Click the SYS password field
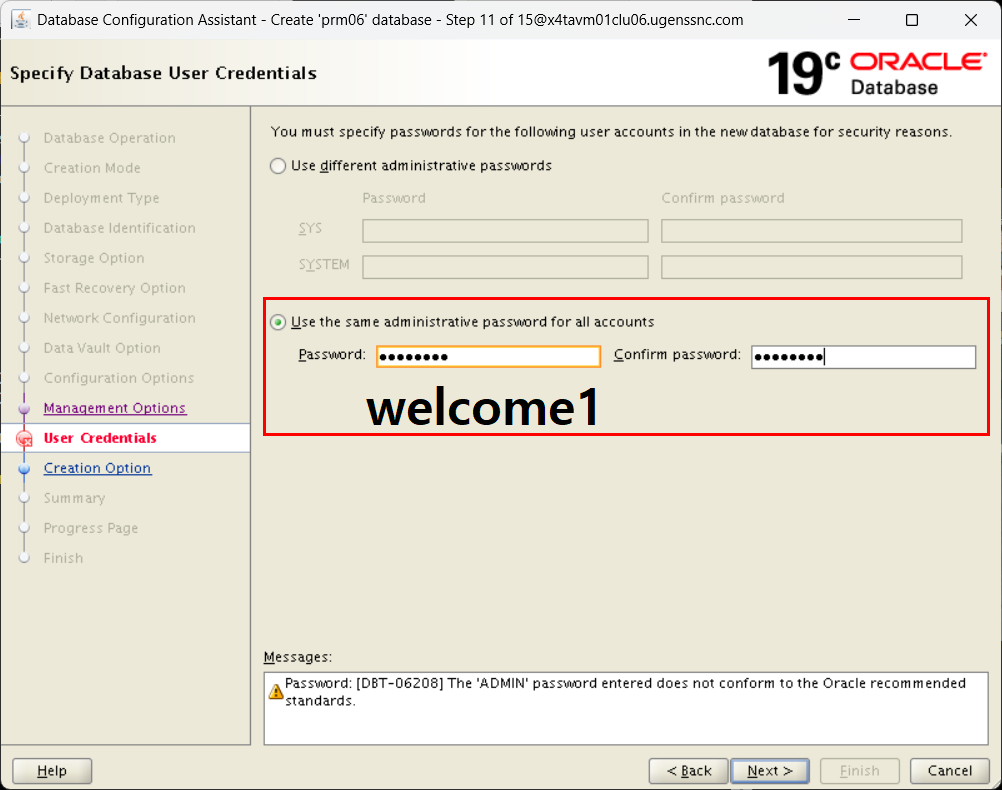1002x790 pixels. [x=505, y=231]
